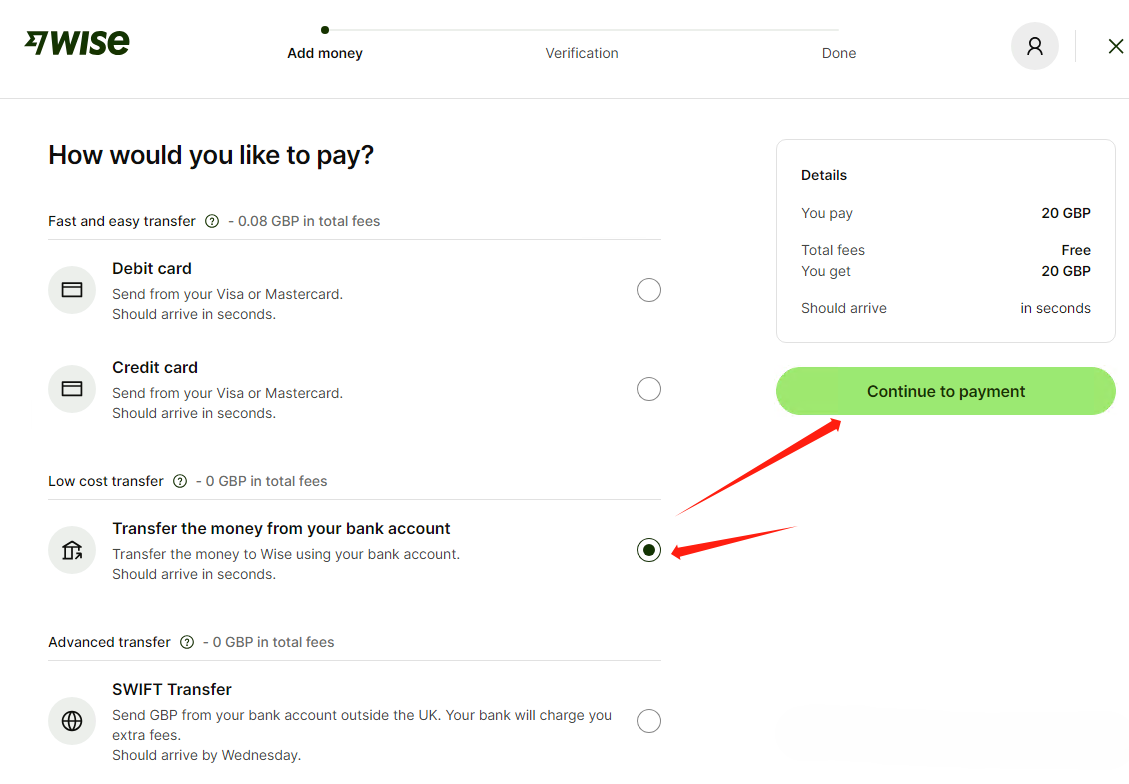The image size is (1129, 784).
Task: Select the SWIFT Transfer radio button
Action: click(649, 721)
